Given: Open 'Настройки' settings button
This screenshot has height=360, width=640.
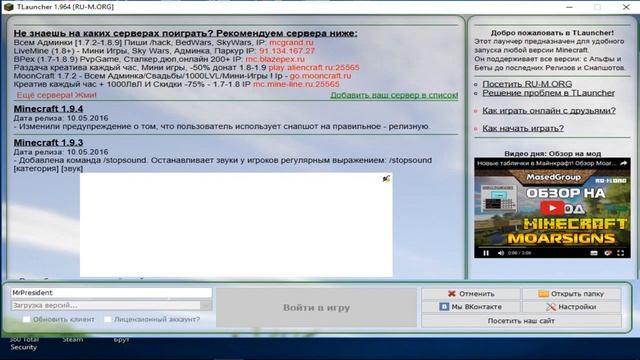Looking at the screenshot, I should pos(571,307).
